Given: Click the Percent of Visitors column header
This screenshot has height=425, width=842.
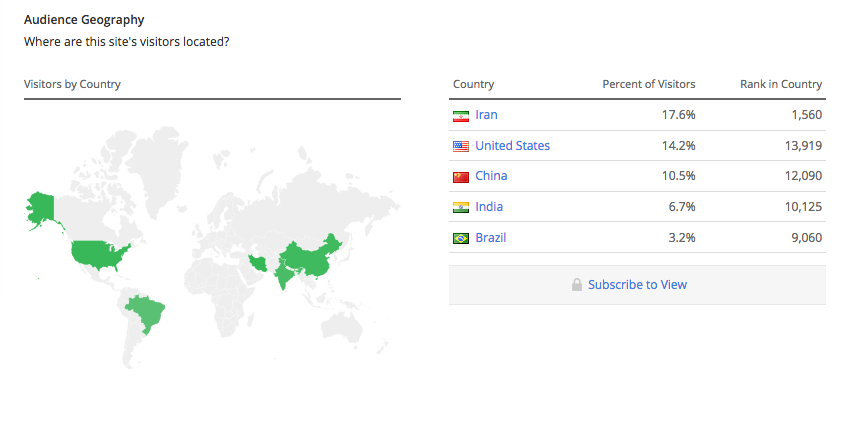Looking at the screenshot, I should point(649,84).
